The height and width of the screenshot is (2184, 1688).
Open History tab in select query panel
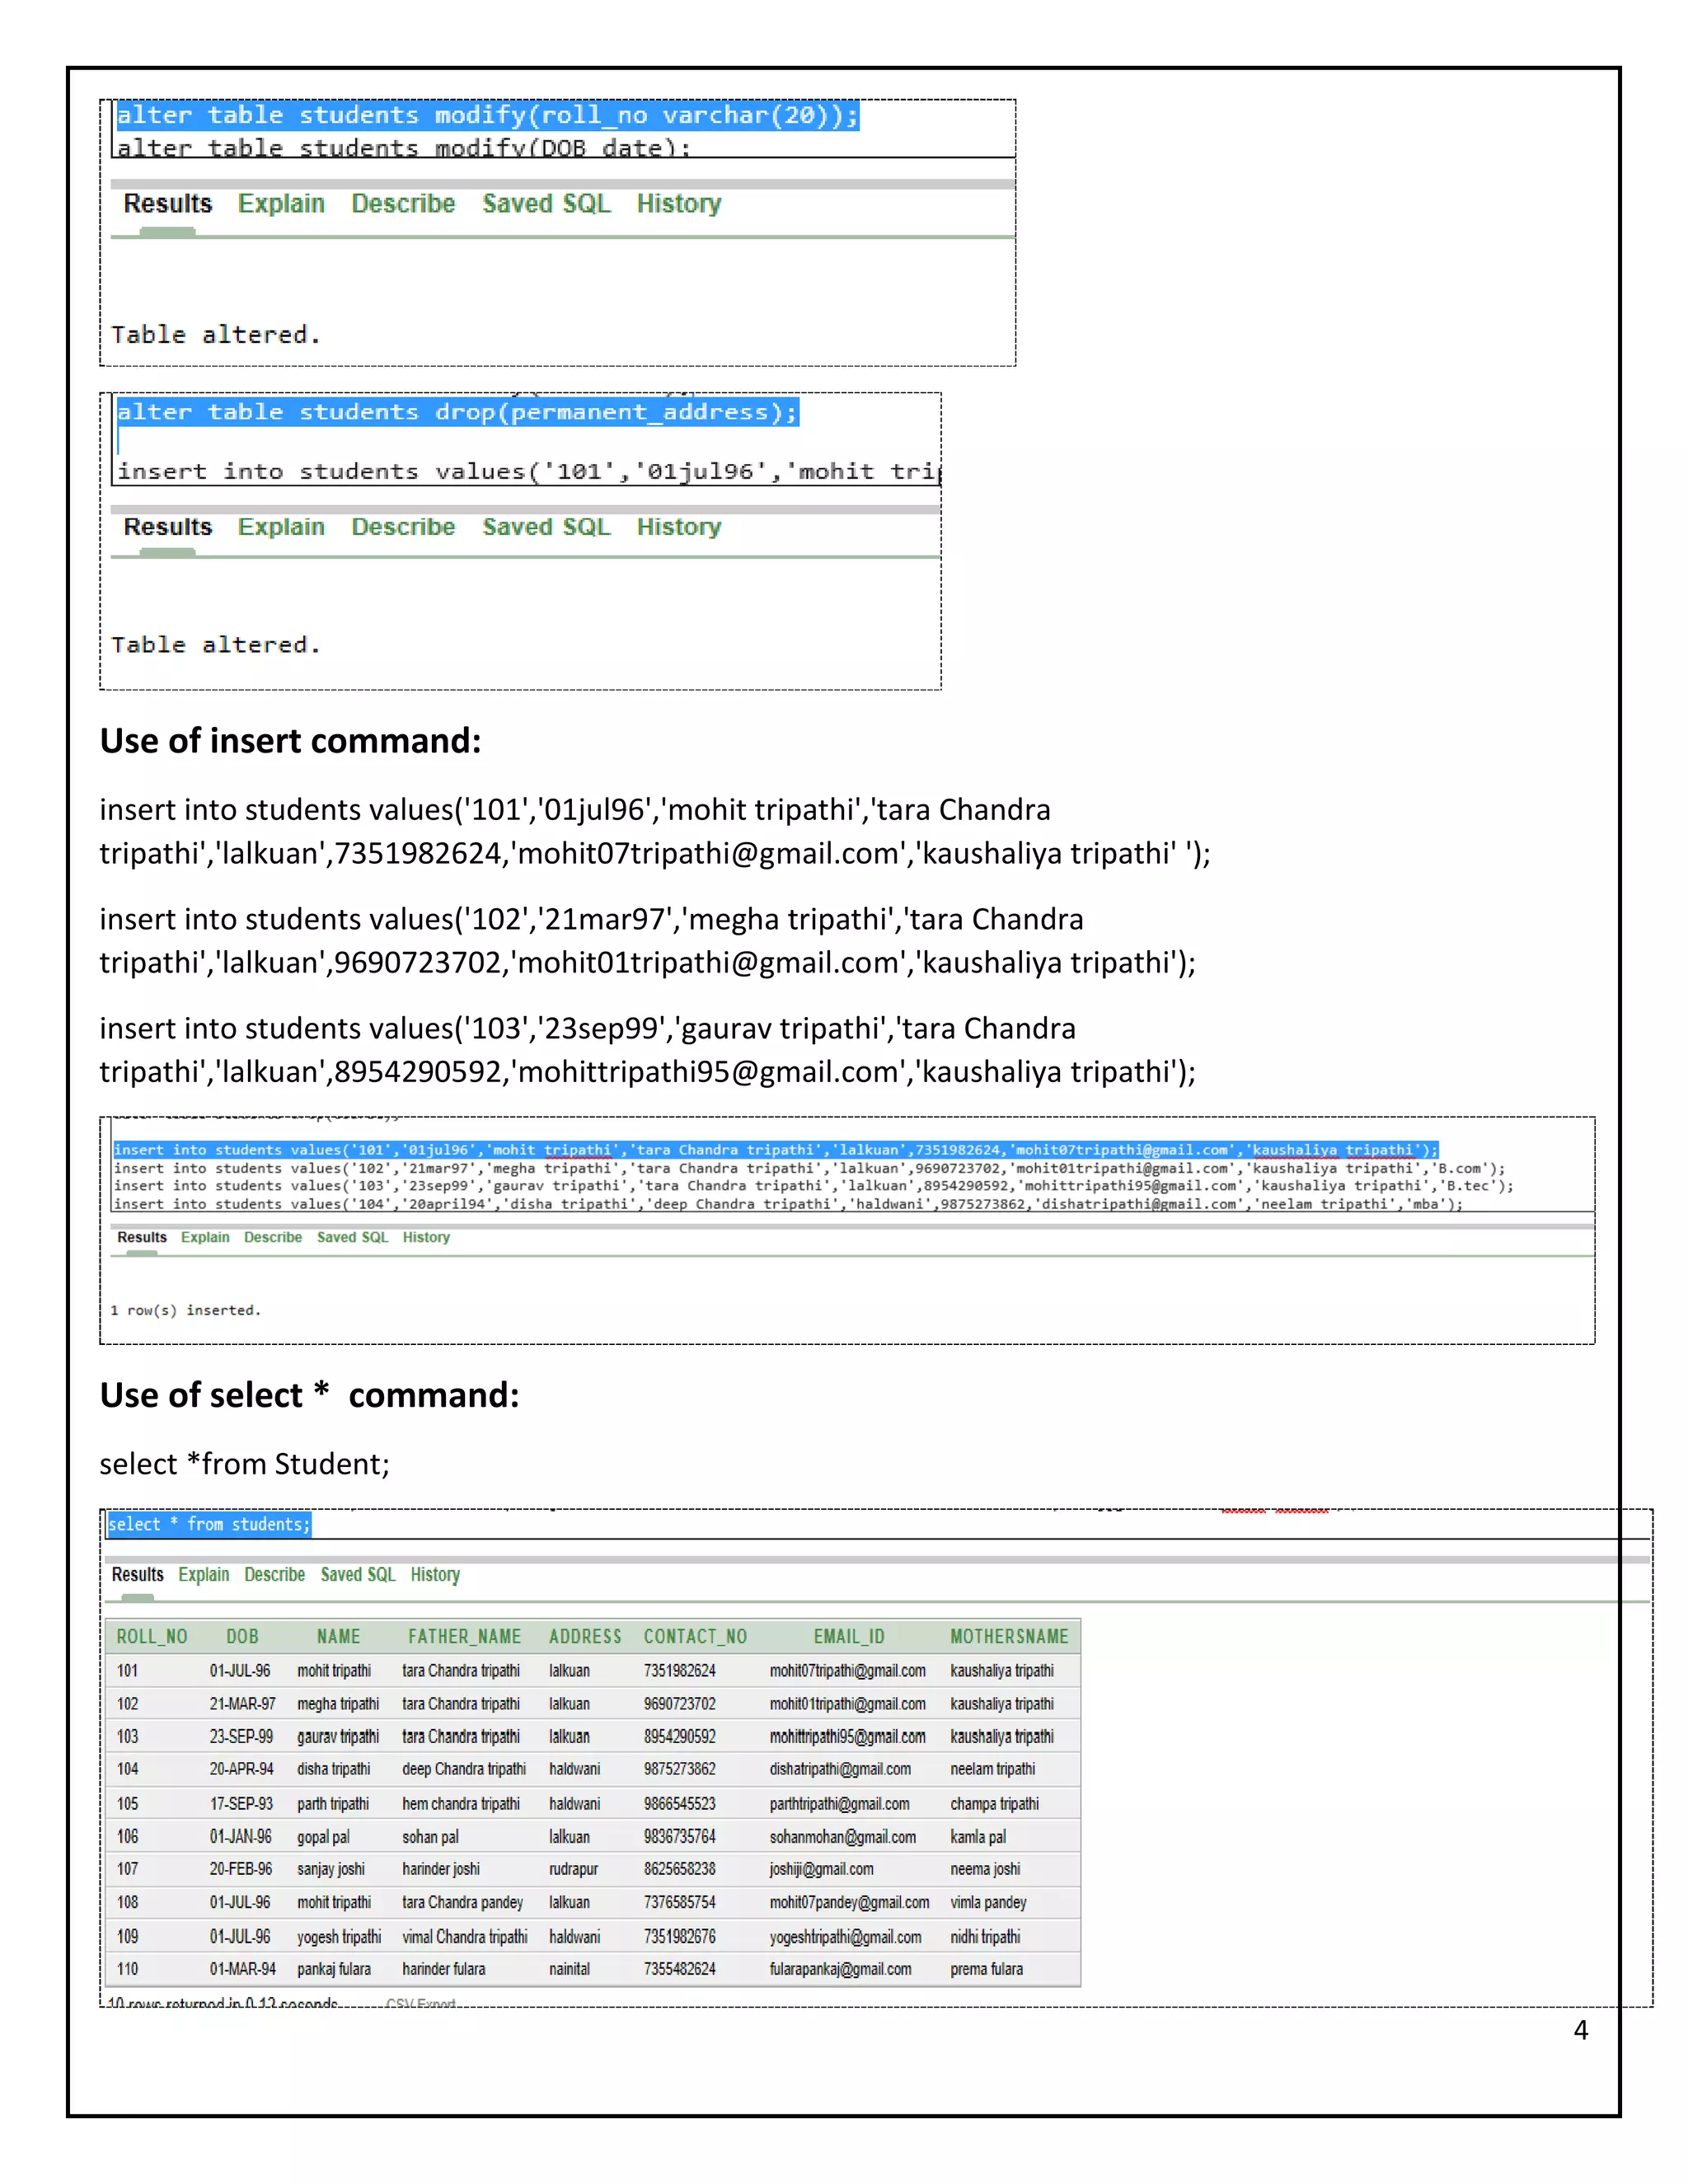(435, 1574)
